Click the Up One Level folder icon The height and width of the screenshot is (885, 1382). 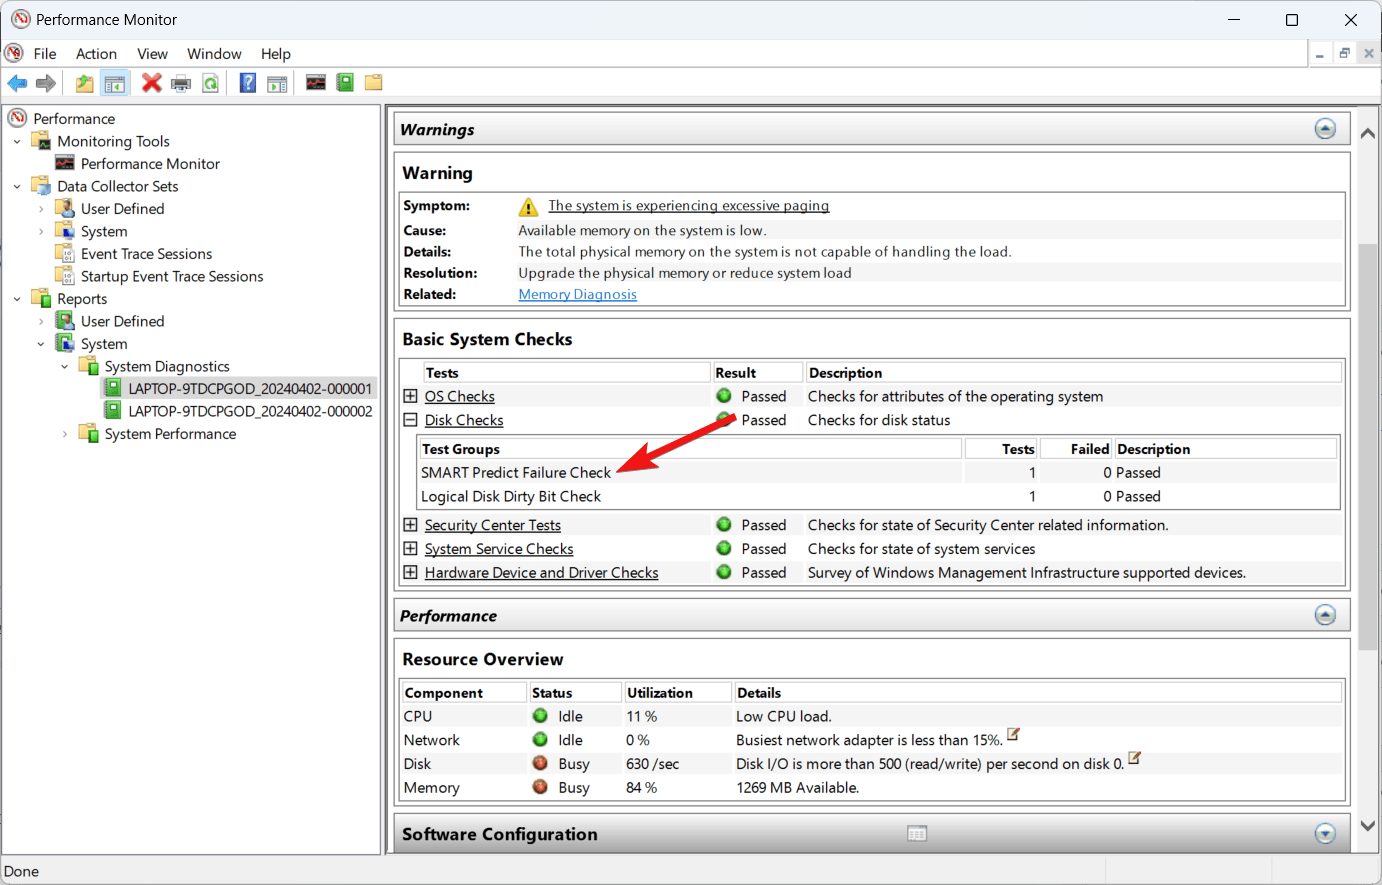coord(85,83)
